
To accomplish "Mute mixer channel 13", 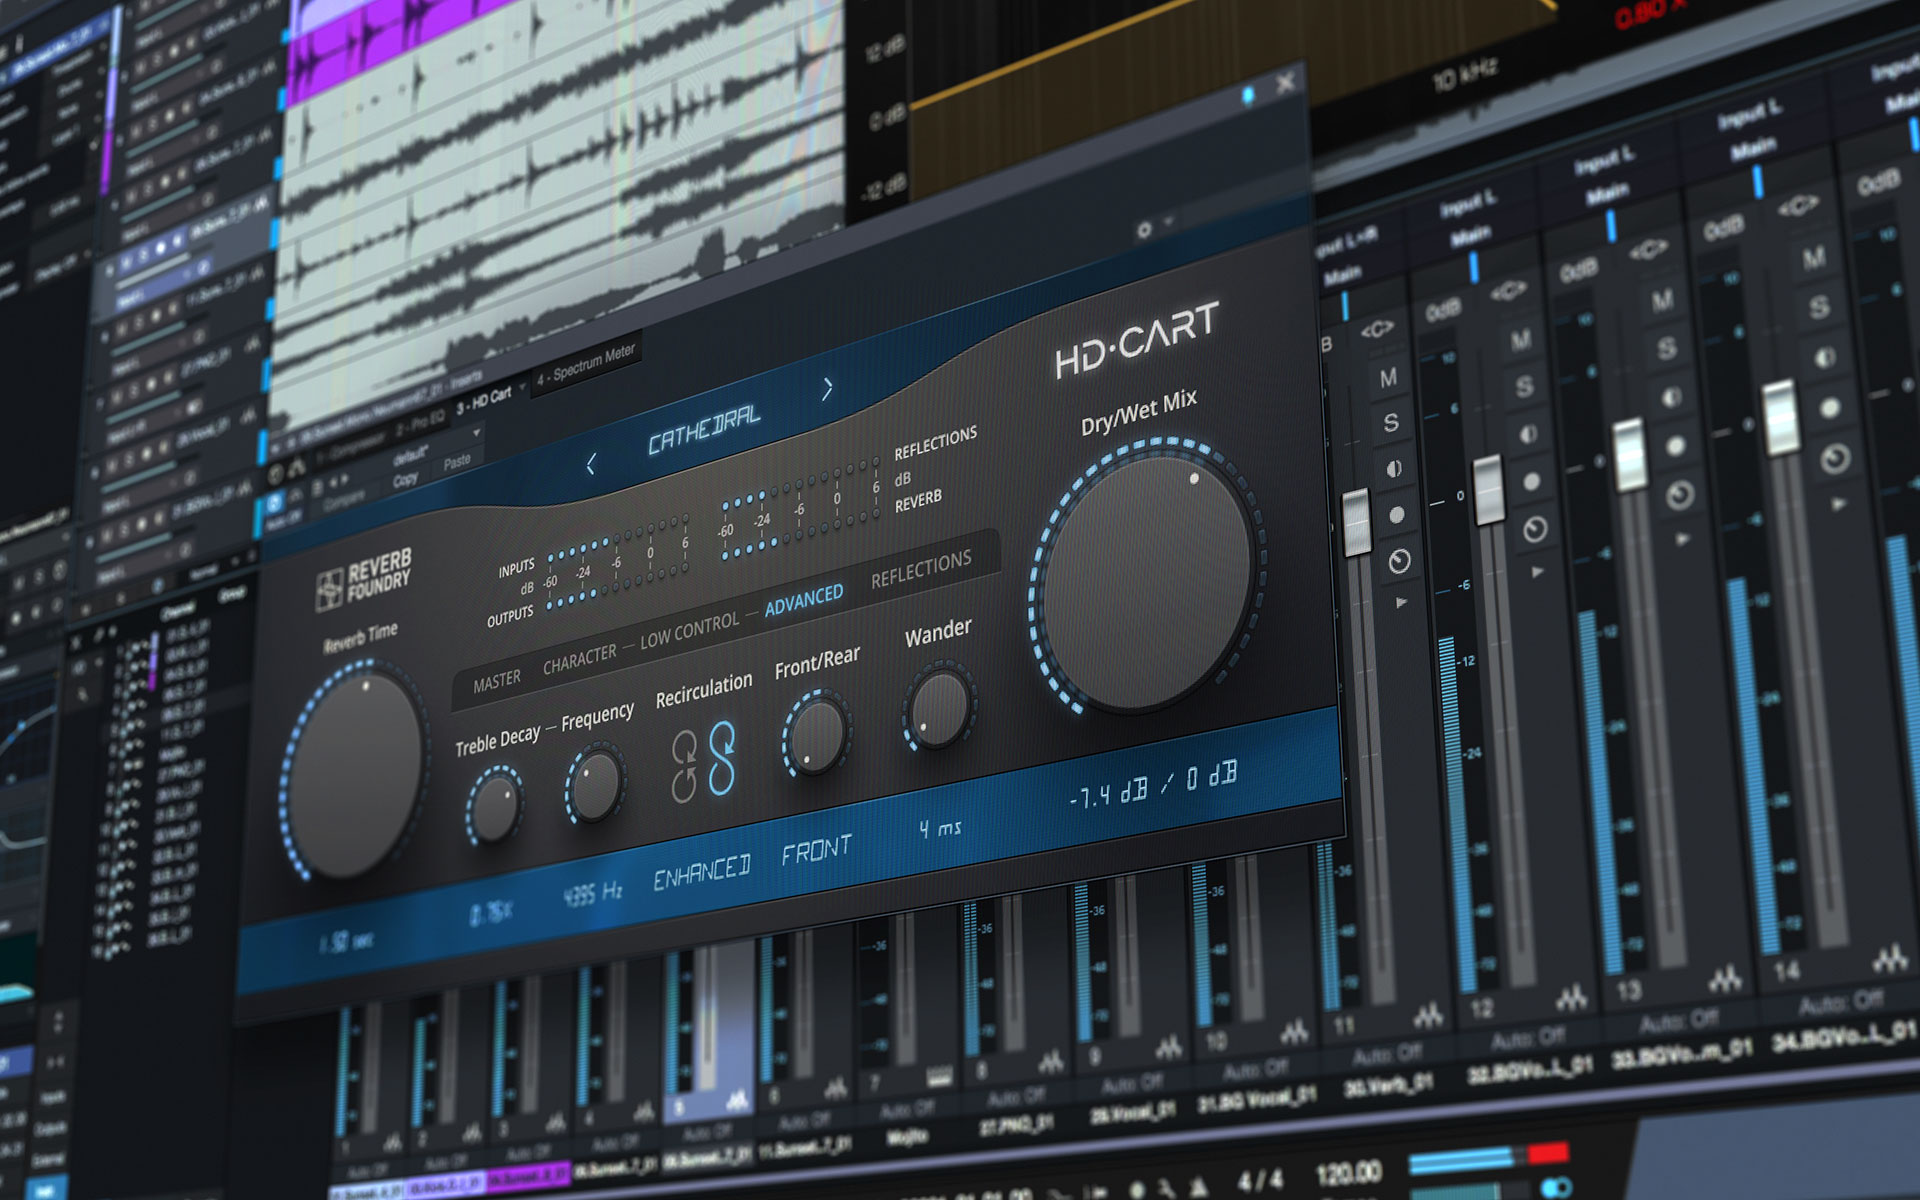I will pos(1662,300).
